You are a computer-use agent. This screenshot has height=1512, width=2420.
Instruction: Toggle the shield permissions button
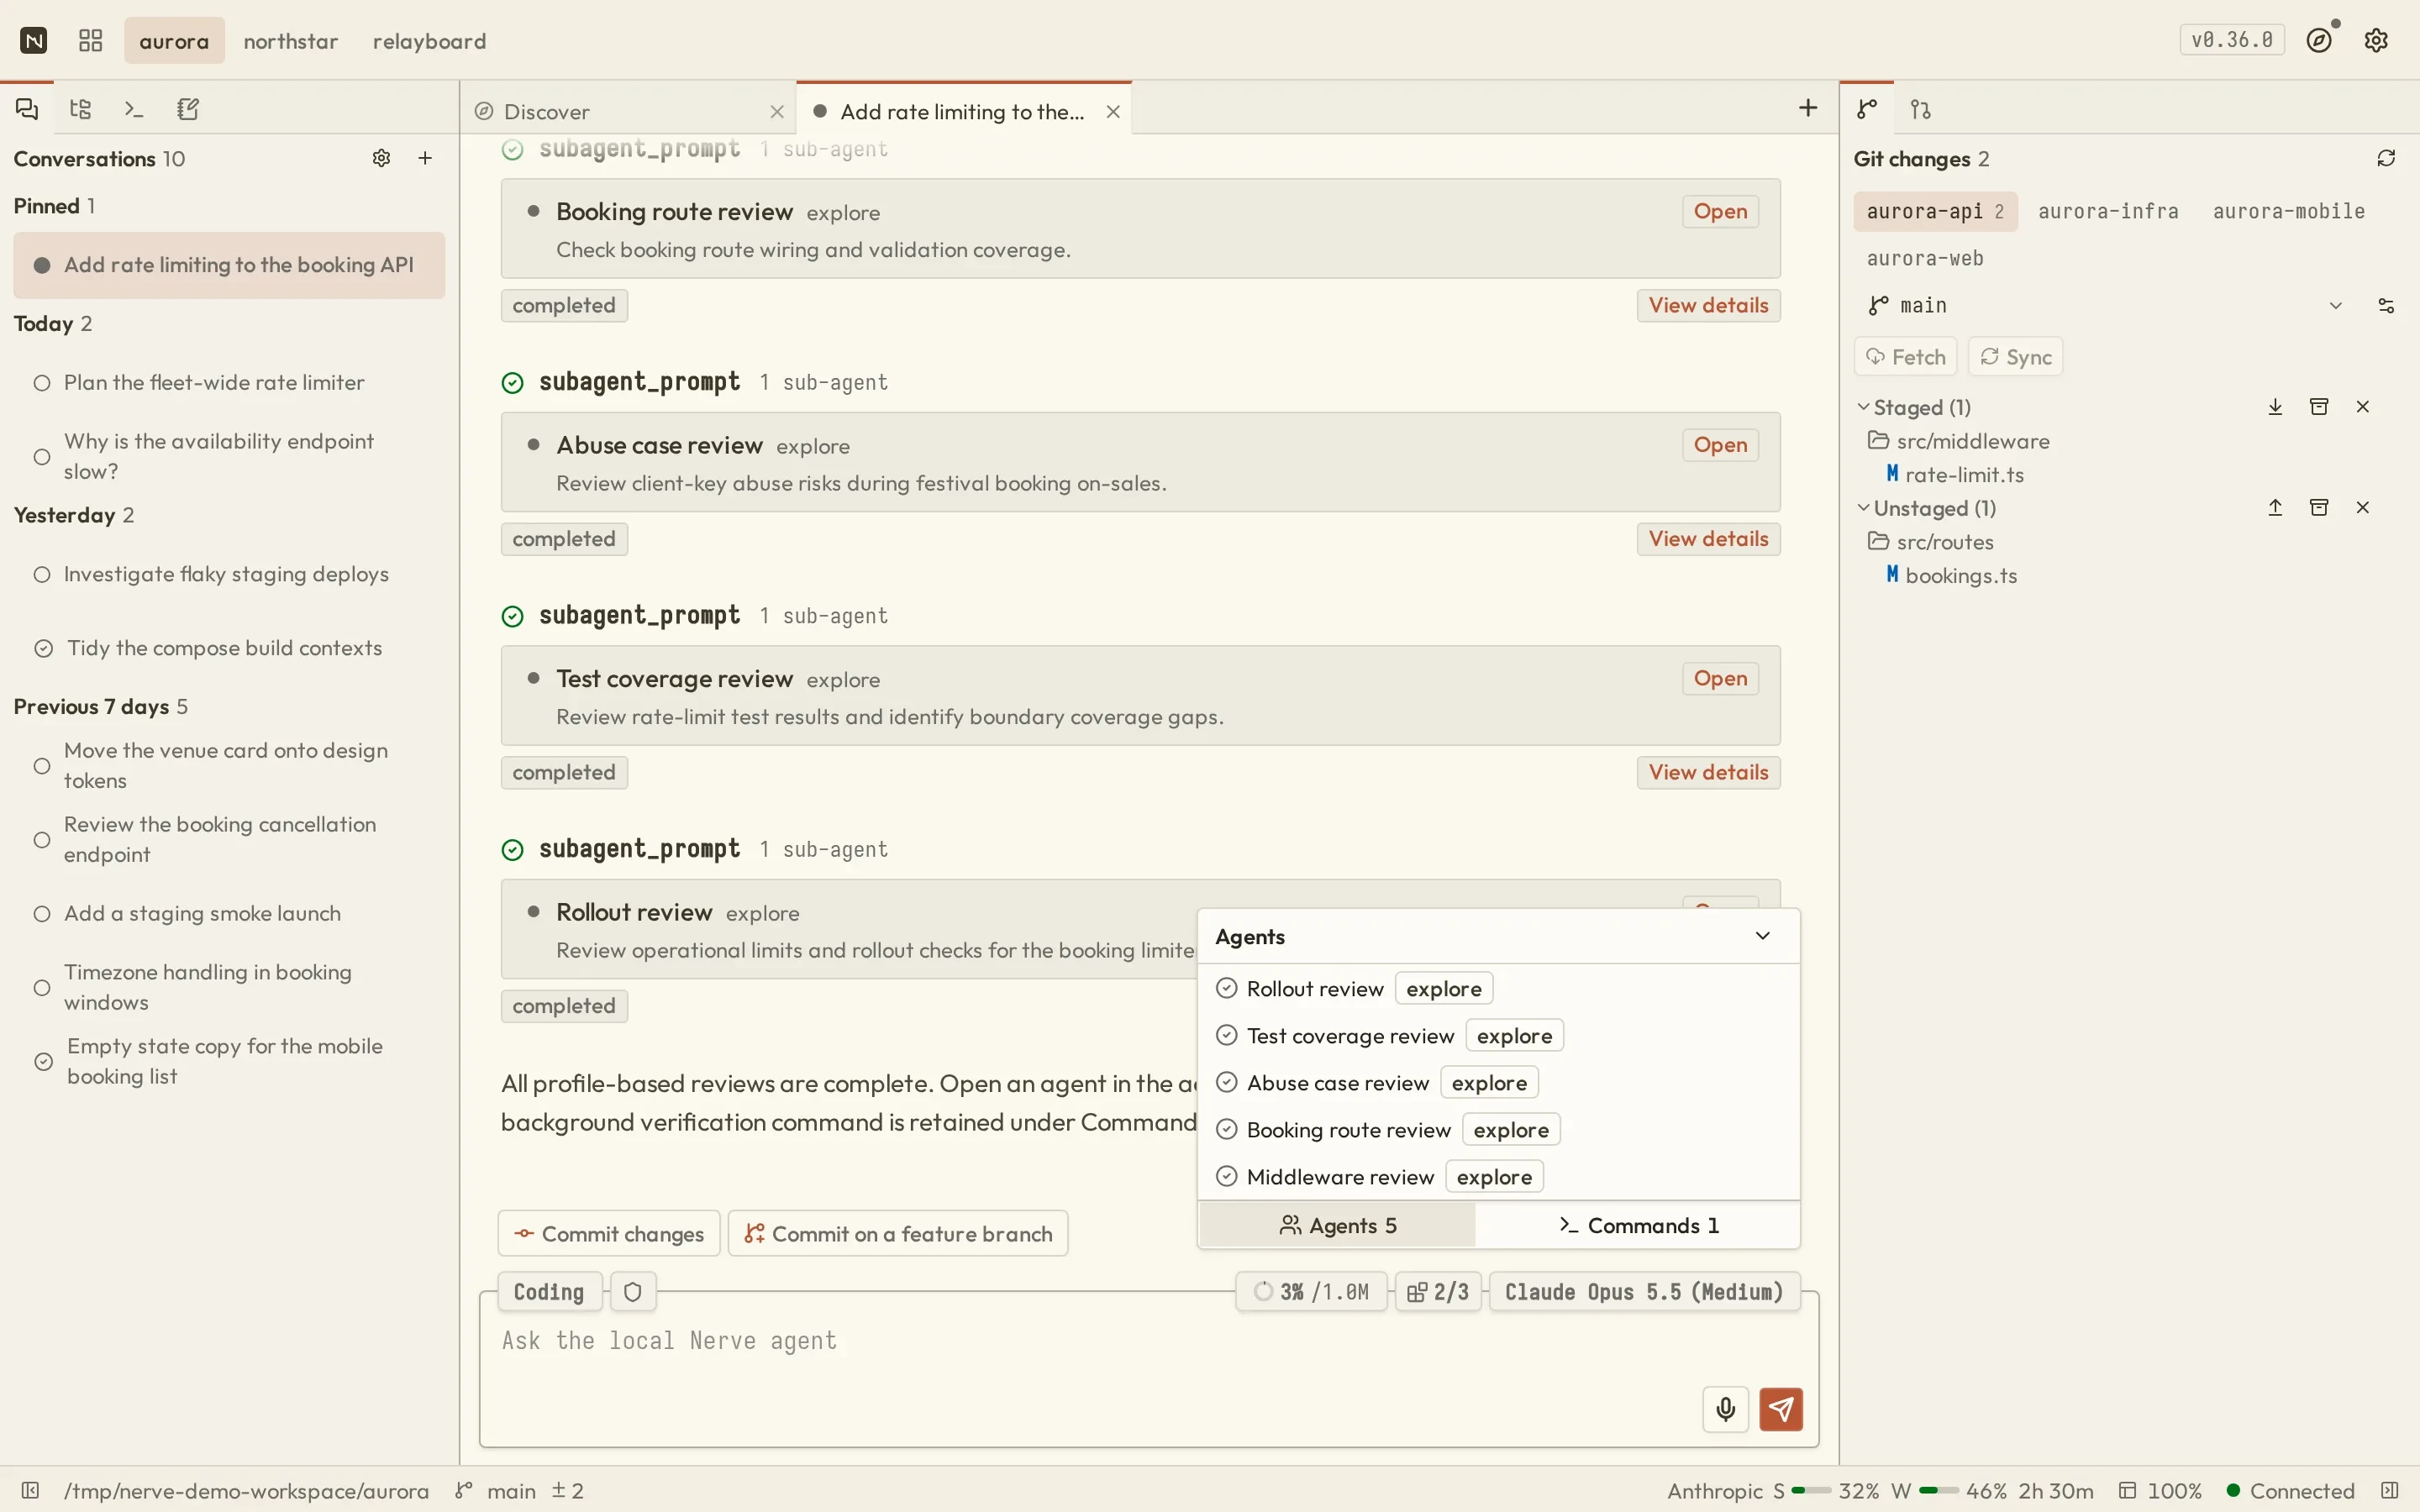pyautogui.click(x=633, y=1292)
